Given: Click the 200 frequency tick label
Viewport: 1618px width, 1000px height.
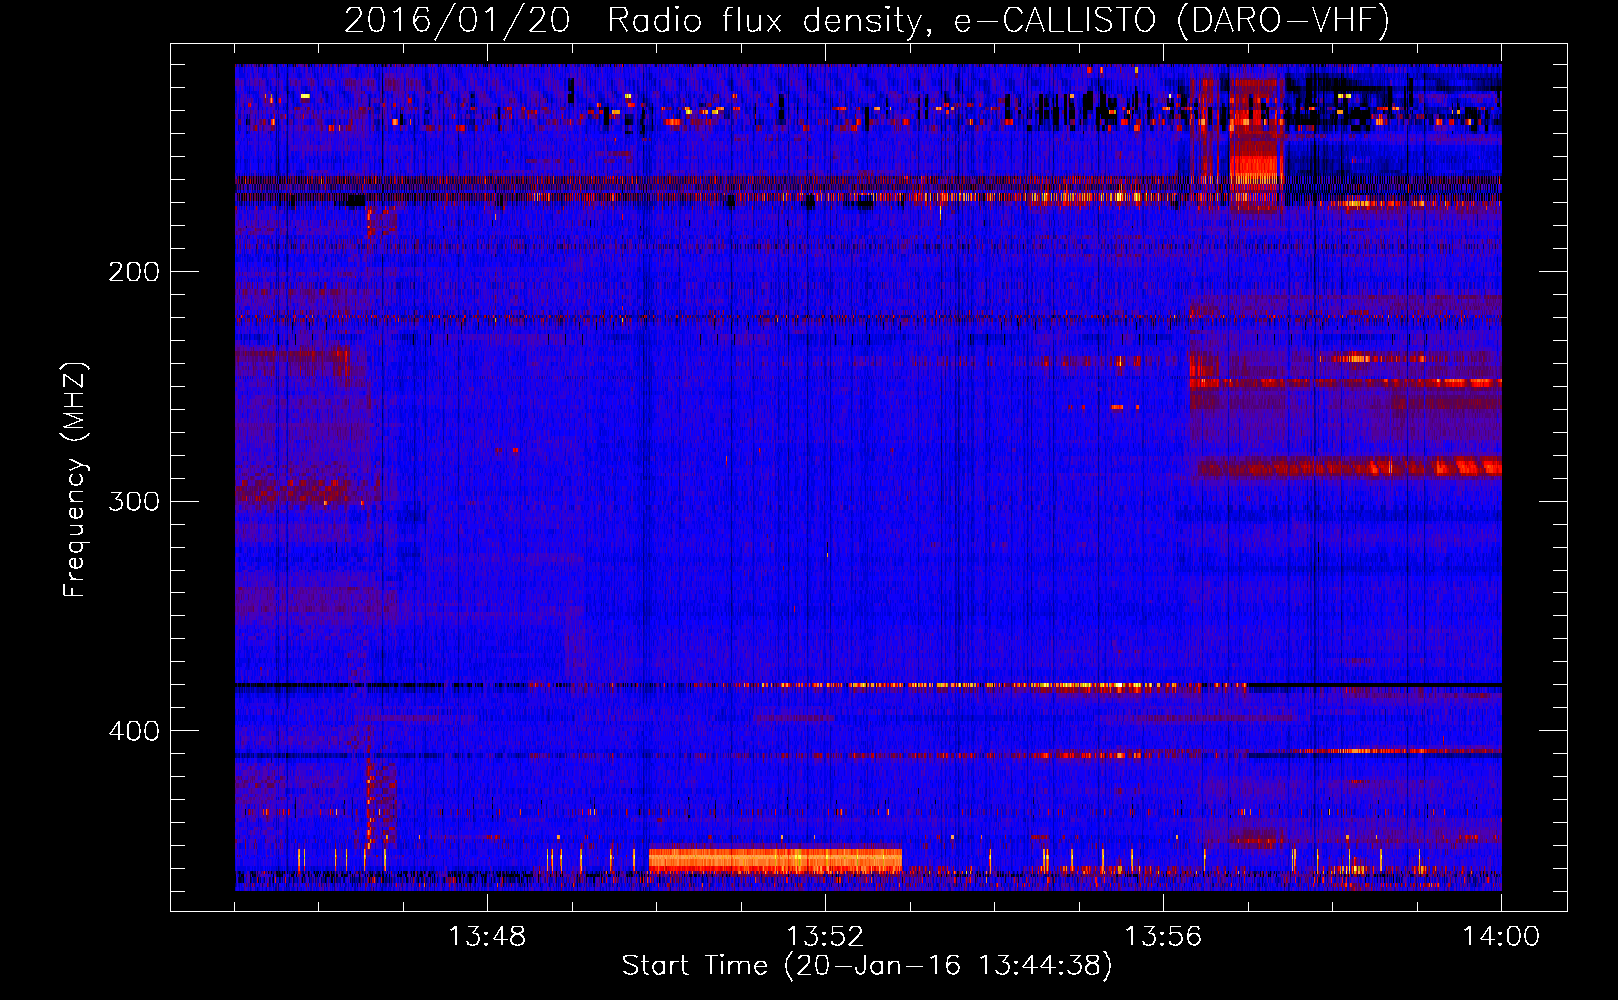Looking at the screenshot, I should tap(134, 272).
